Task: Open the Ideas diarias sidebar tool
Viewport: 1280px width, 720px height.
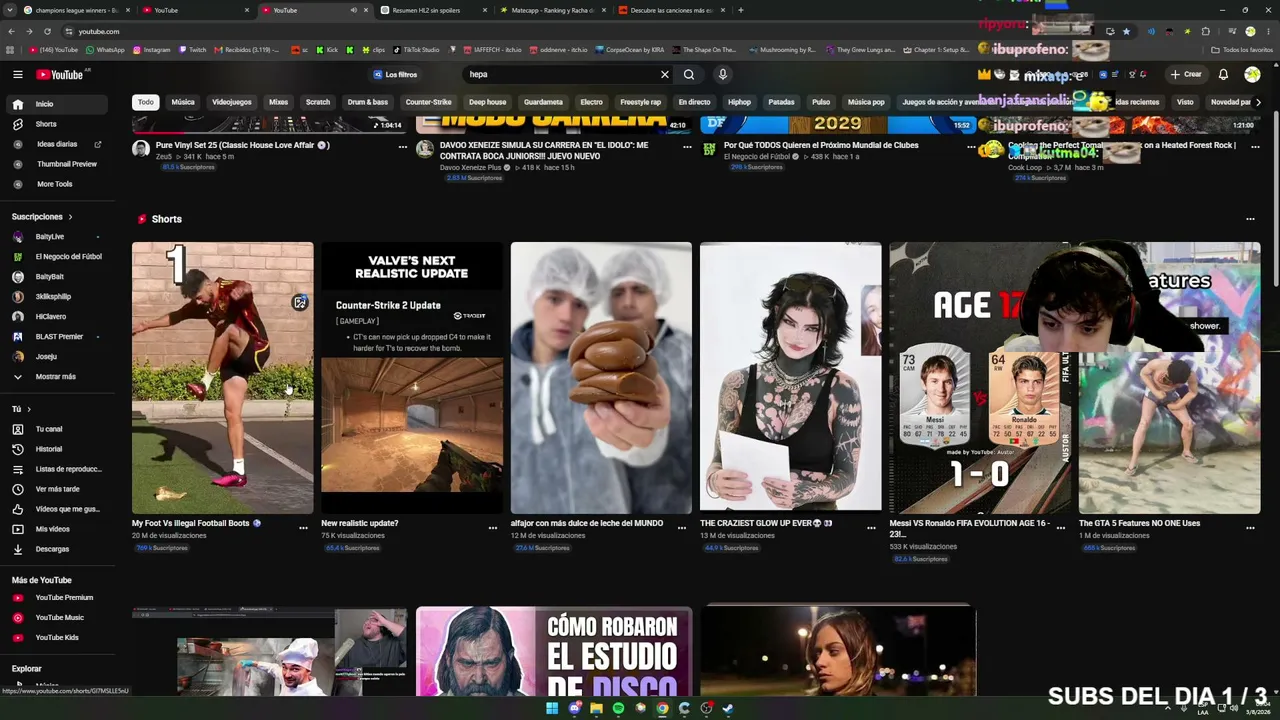Action: click(x=57, y=144)
